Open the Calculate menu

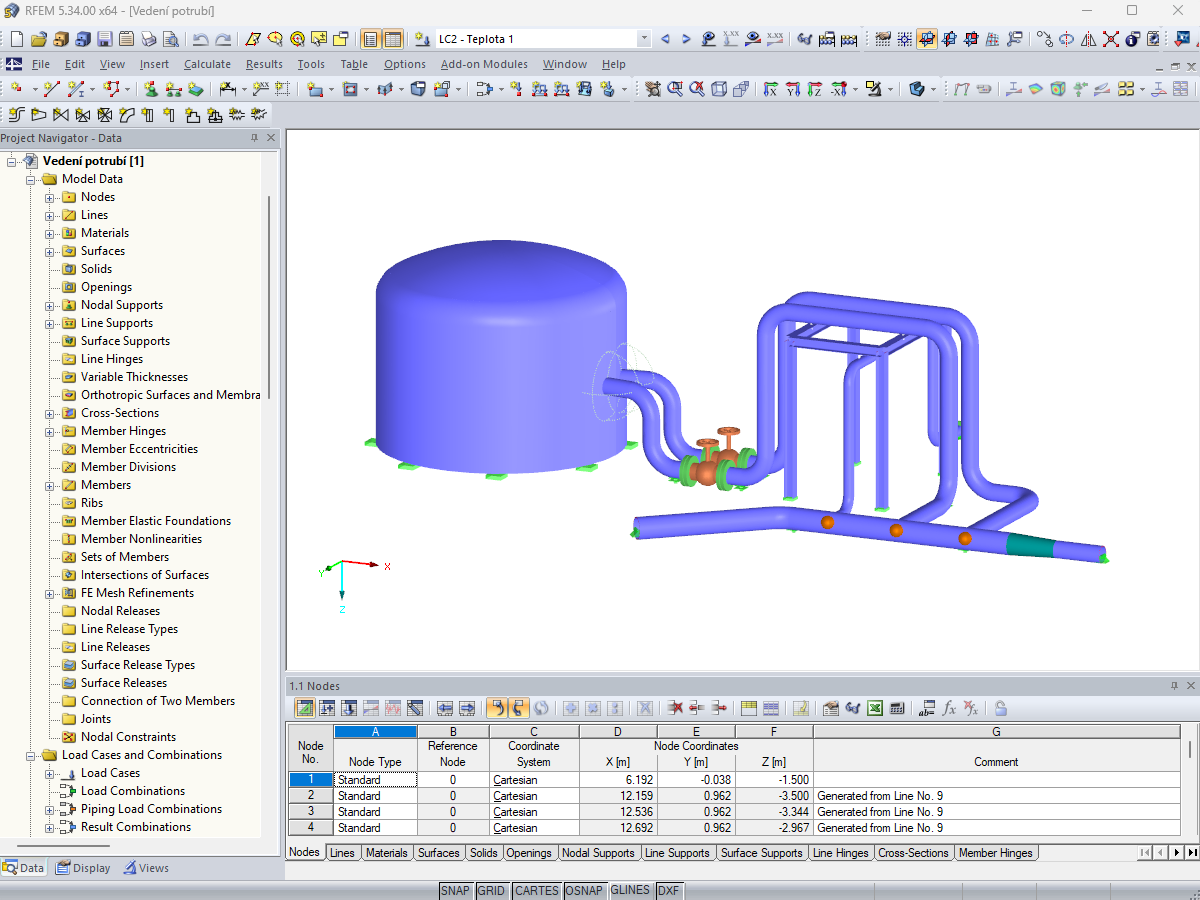[x=207, y=63]
